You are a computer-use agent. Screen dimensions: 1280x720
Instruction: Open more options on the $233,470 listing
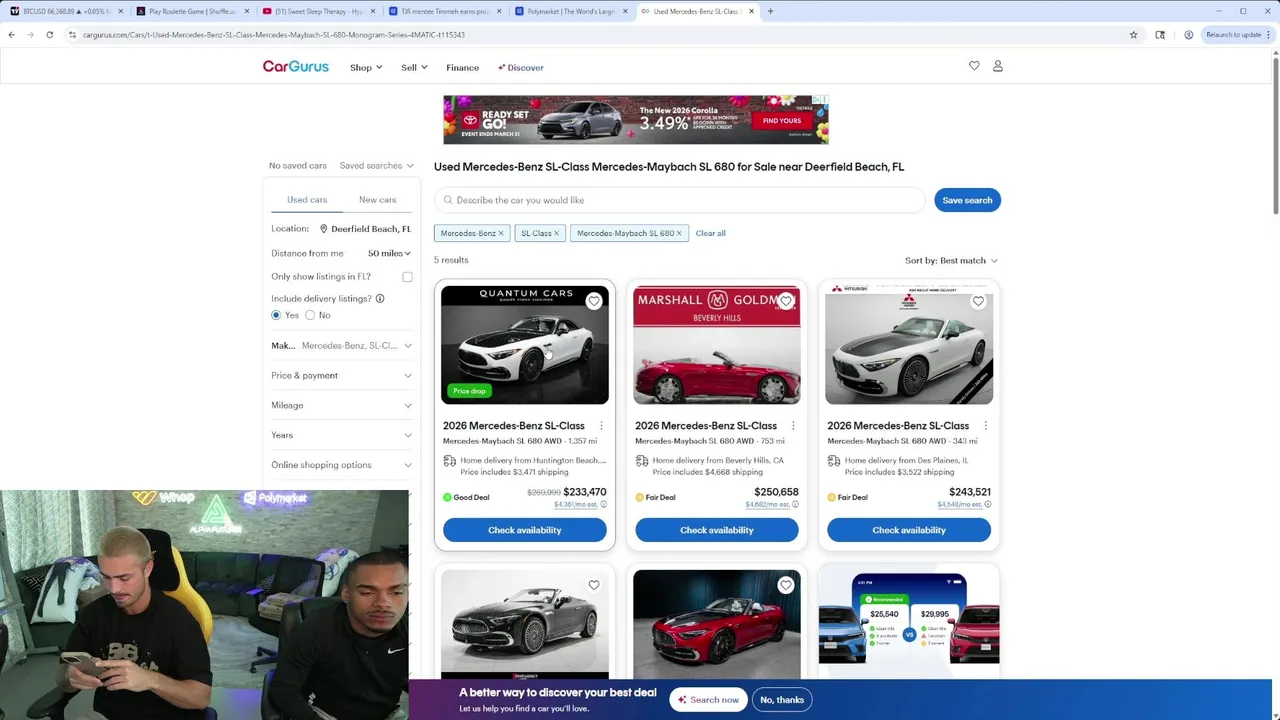(601, 426)
